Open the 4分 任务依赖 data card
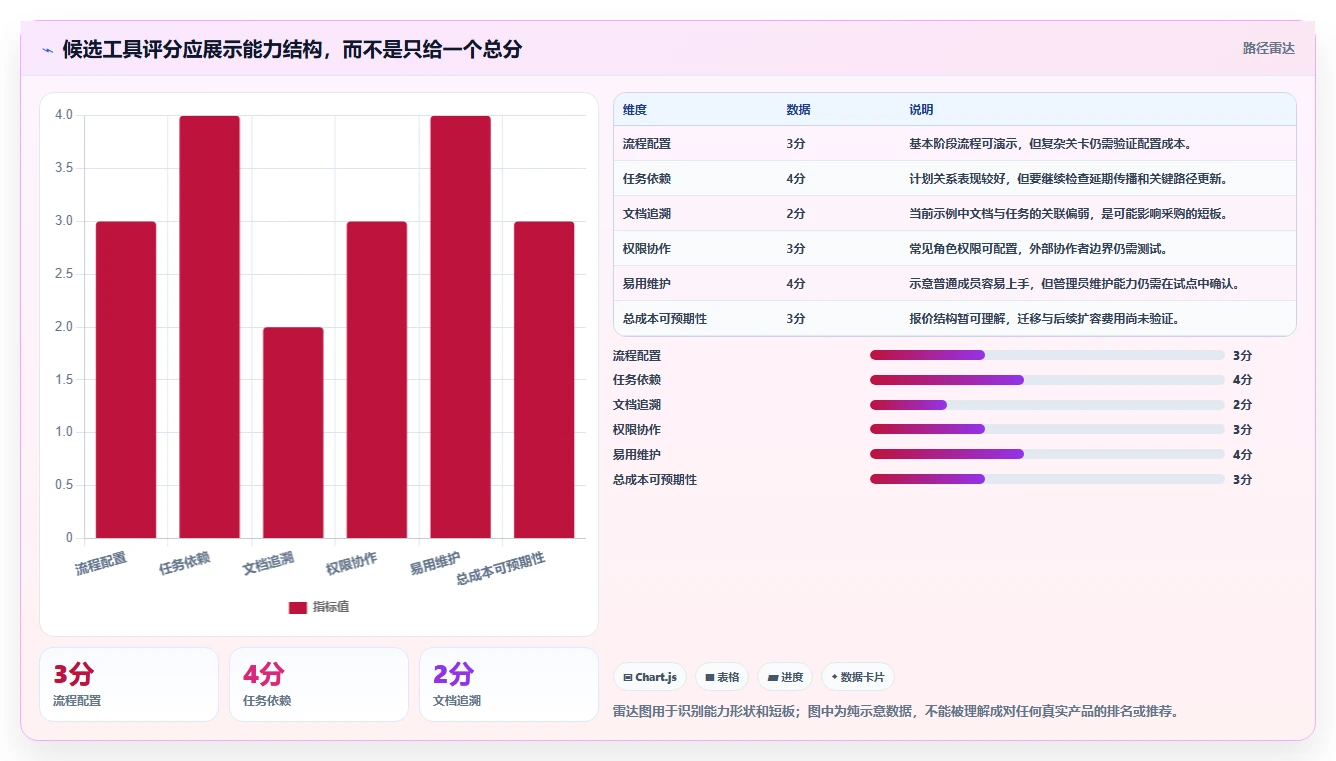This screenshot has height=761, width=1336. (319, 684)
